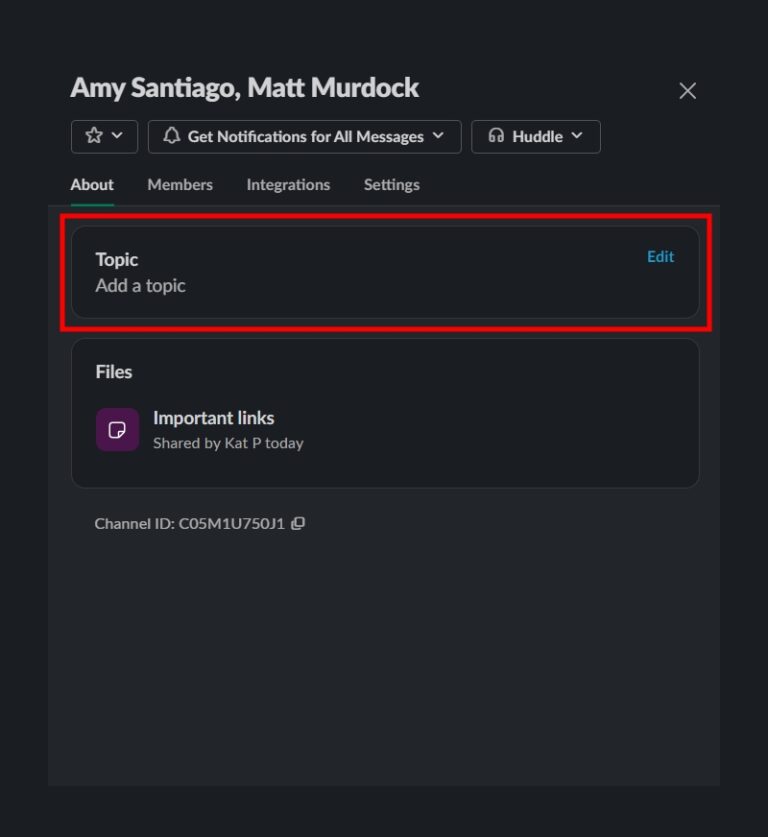Click the conversation title Amy Santiago, Matt Murdock
The height and width of the screenshot is (837, 768).
[244, 88]
